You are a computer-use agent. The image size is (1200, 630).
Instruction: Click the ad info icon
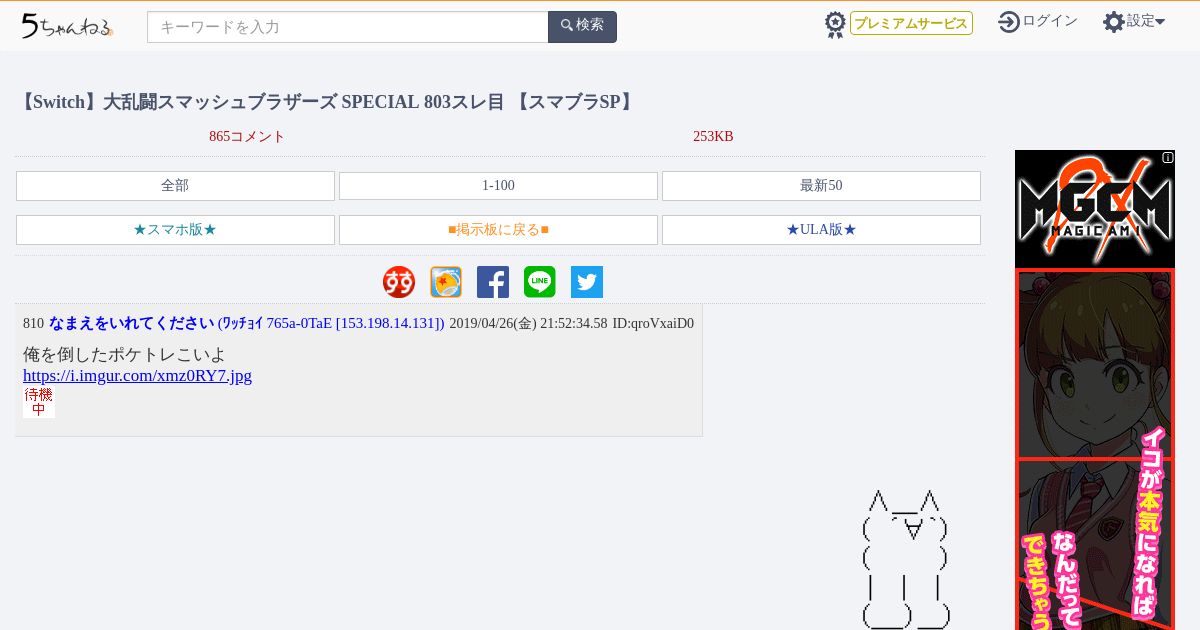point(1167,157)
